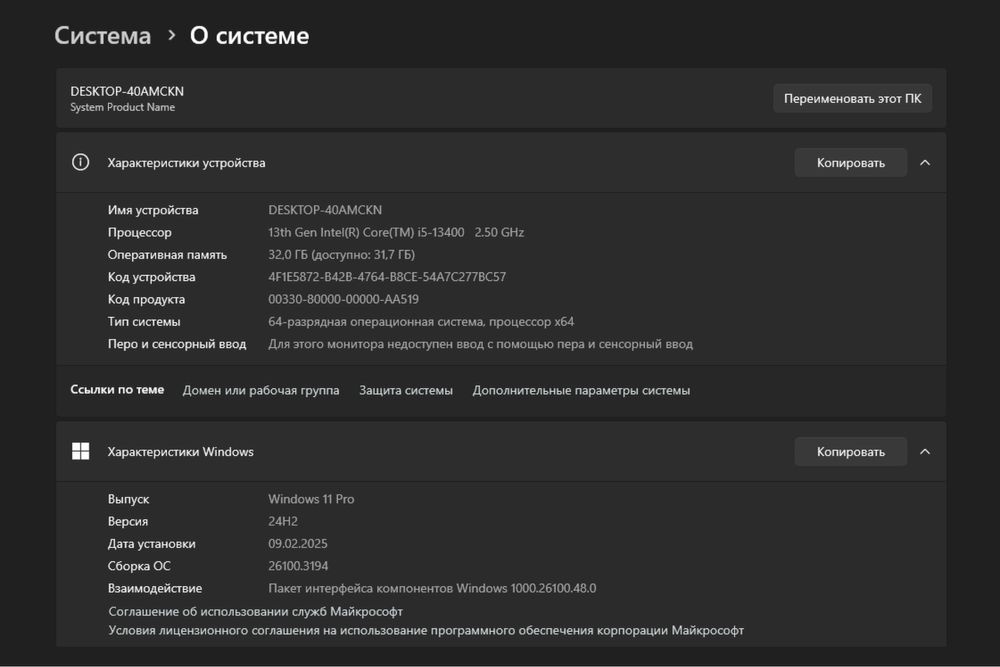Click System Product Name text

(122, 107)
